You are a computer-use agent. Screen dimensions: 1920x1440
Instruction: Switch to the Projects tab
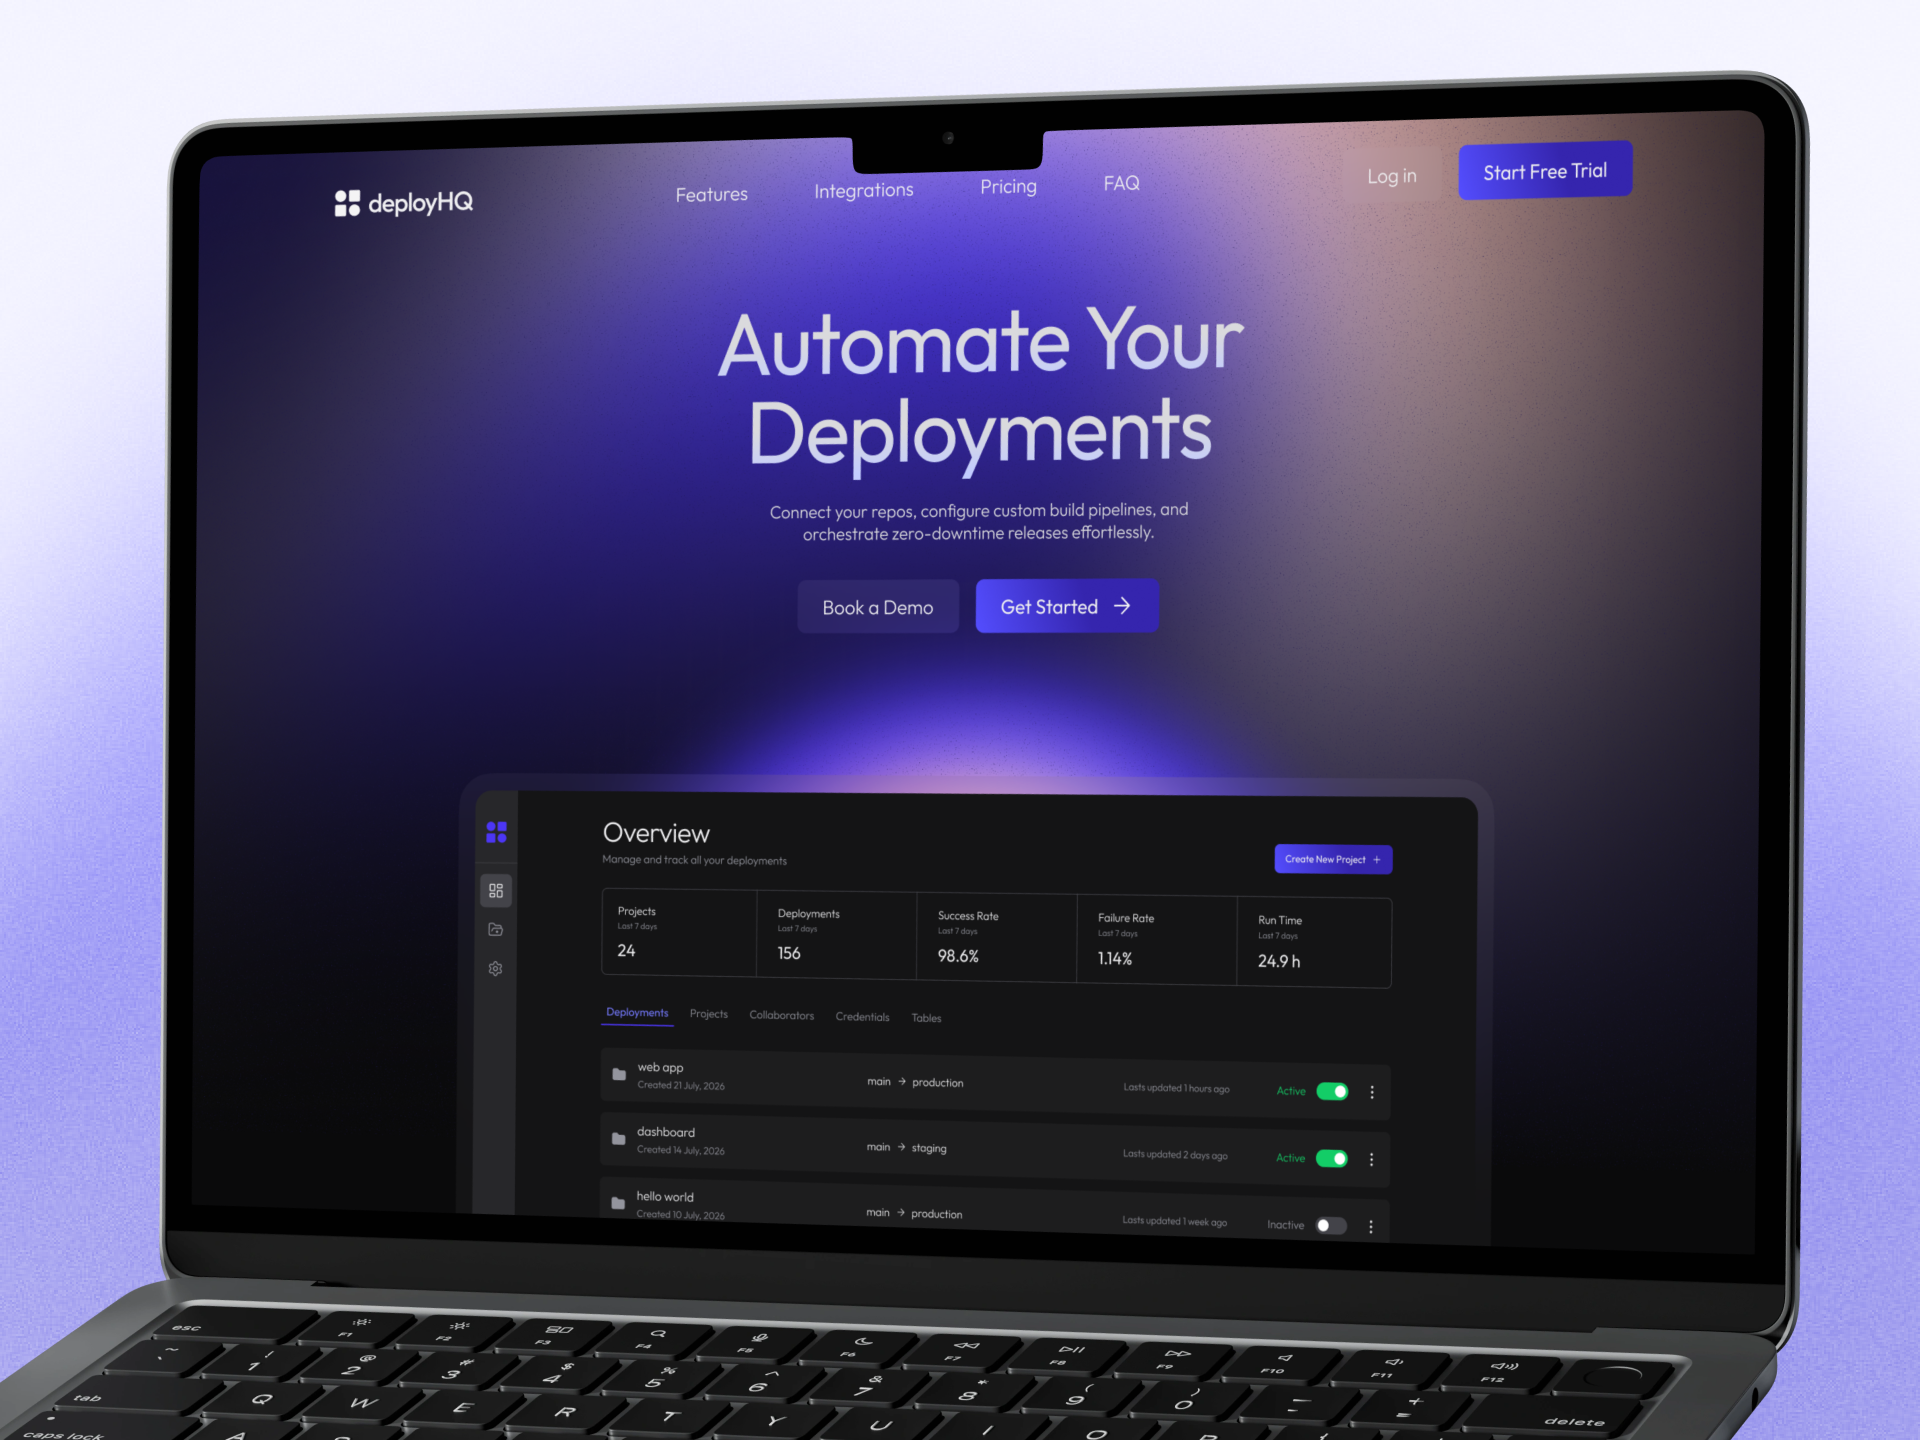(709, 1014)
